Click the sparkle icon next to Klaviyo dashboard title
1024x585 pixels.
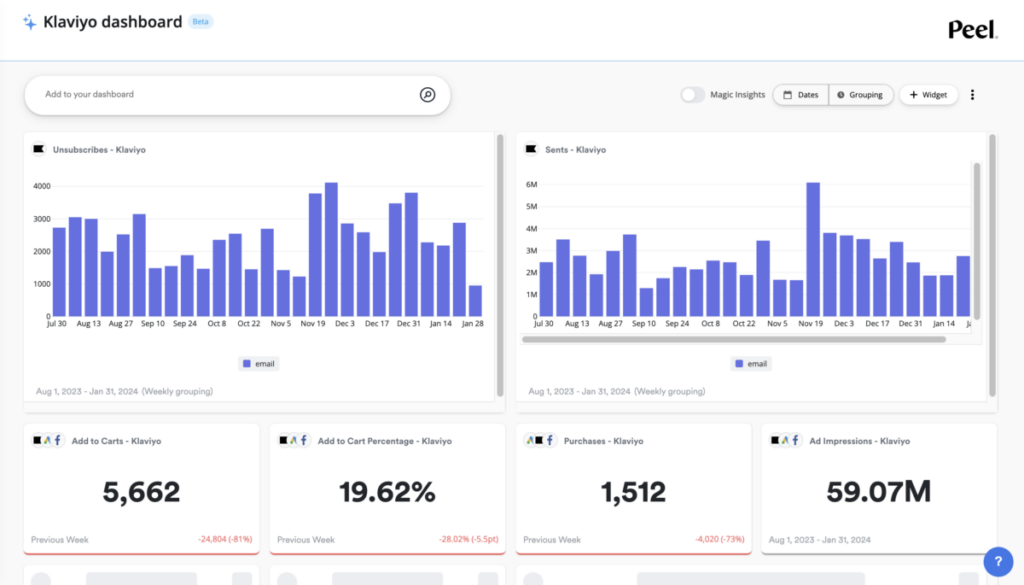[x=28, y=21]
